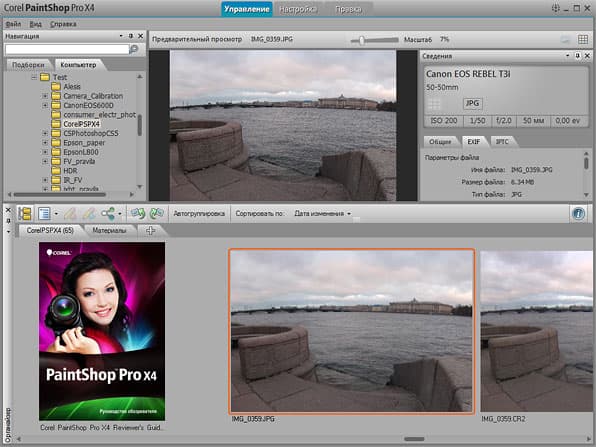Image resolution: width=596 pixels, height=447 pixels.
Task: Click the rotate left icon
Action: 138,214
